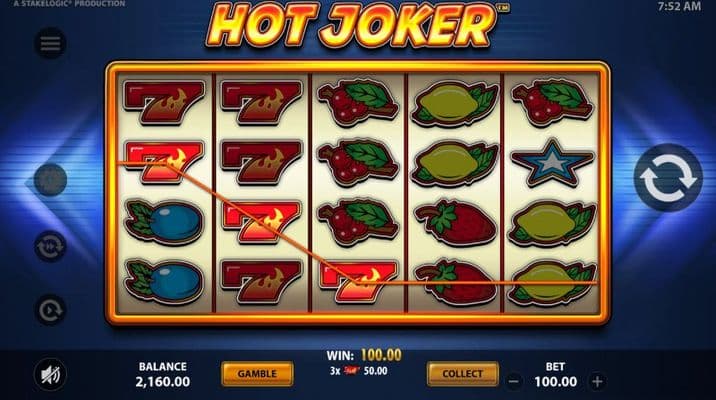The height and width of the screenshot is (400, 716).
Task: Click the highlighted seven on third reel
Action: point(358,281)
